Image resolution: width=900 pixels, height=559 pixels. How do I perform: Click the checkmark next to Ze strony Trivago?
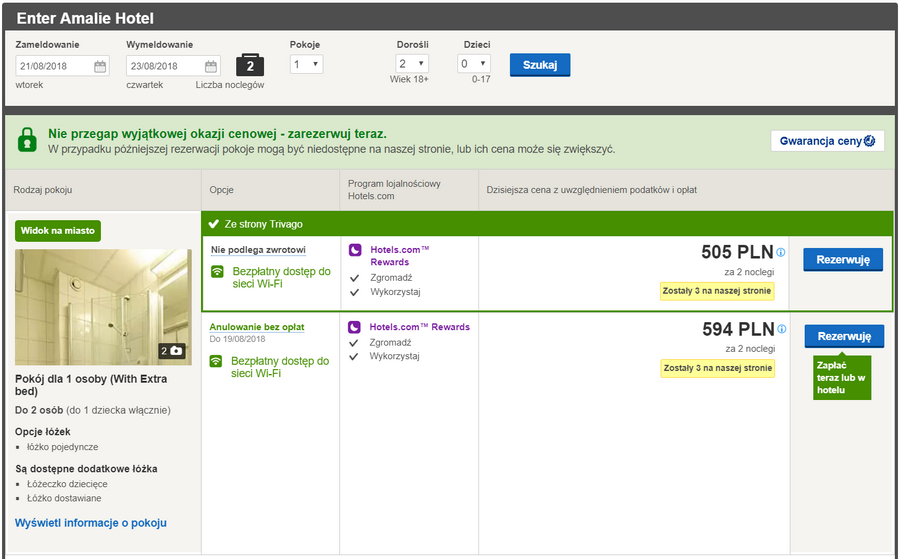pyautogui.click(x=214, y=224)
